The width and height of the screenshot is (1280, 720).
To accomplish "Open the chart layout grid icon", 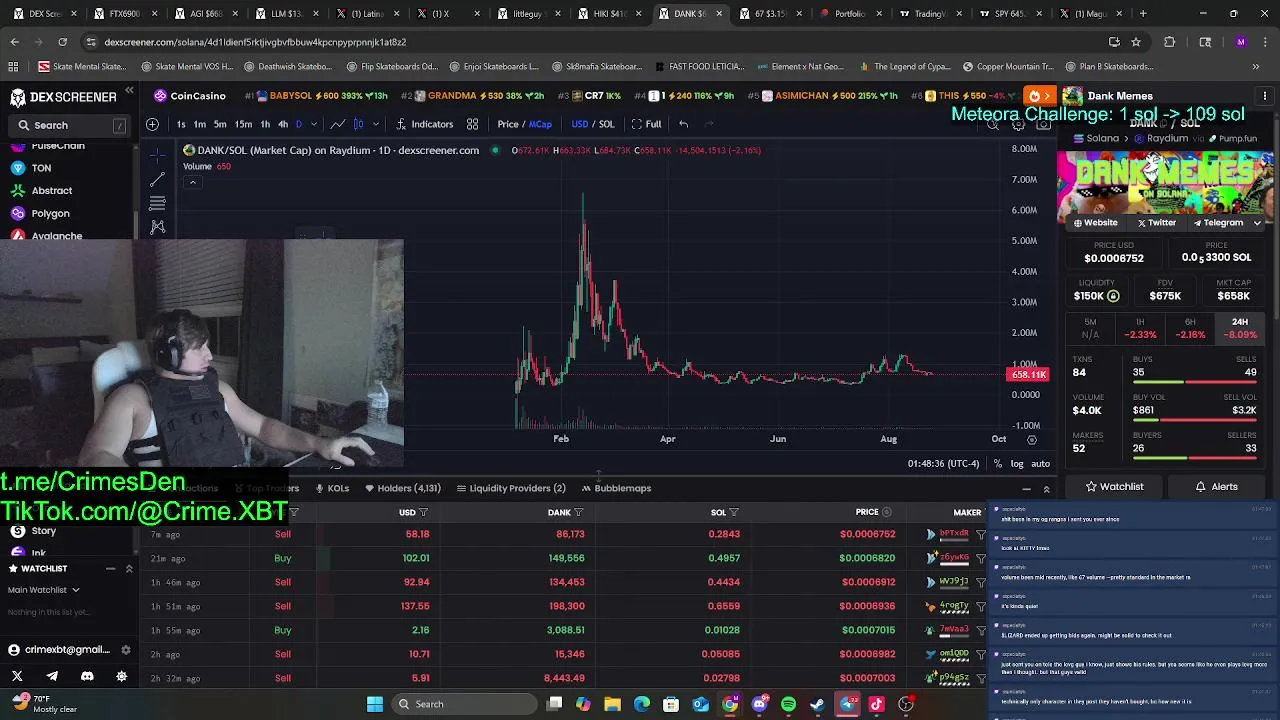I will [472, 124].
